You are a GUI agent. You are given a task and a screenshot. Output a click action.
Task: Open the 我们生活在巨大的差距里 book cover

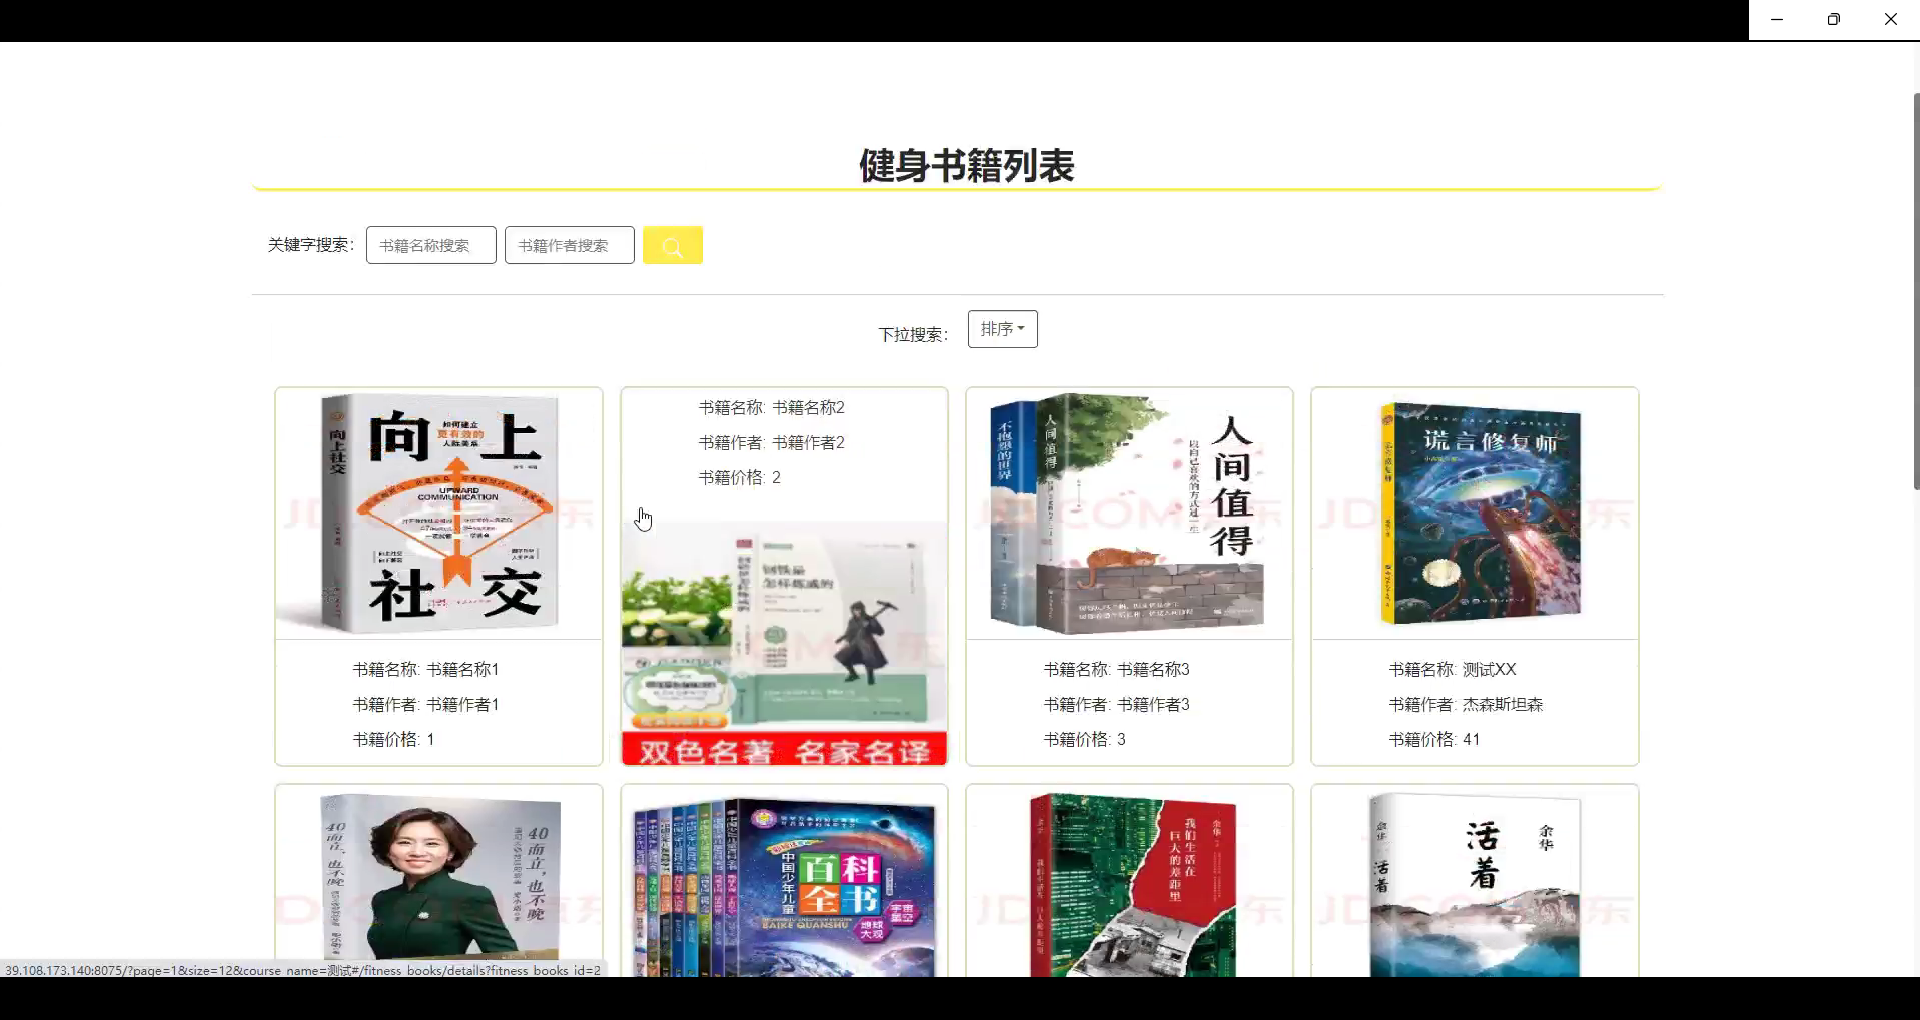(x=1129, y=882)
